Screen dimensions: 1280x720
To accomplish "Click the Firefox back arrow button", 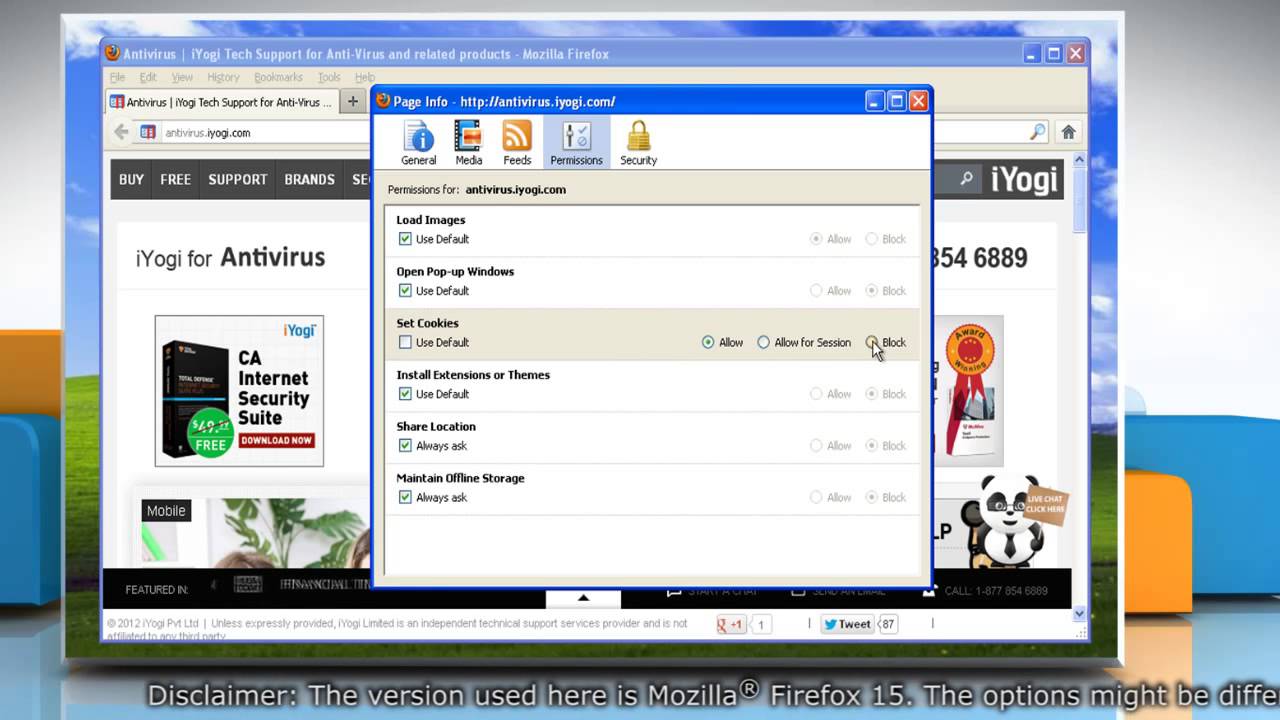I will coord(121,132).
